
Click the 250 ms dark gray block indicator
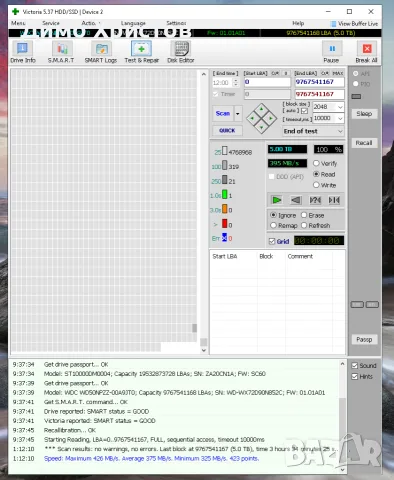225,180
